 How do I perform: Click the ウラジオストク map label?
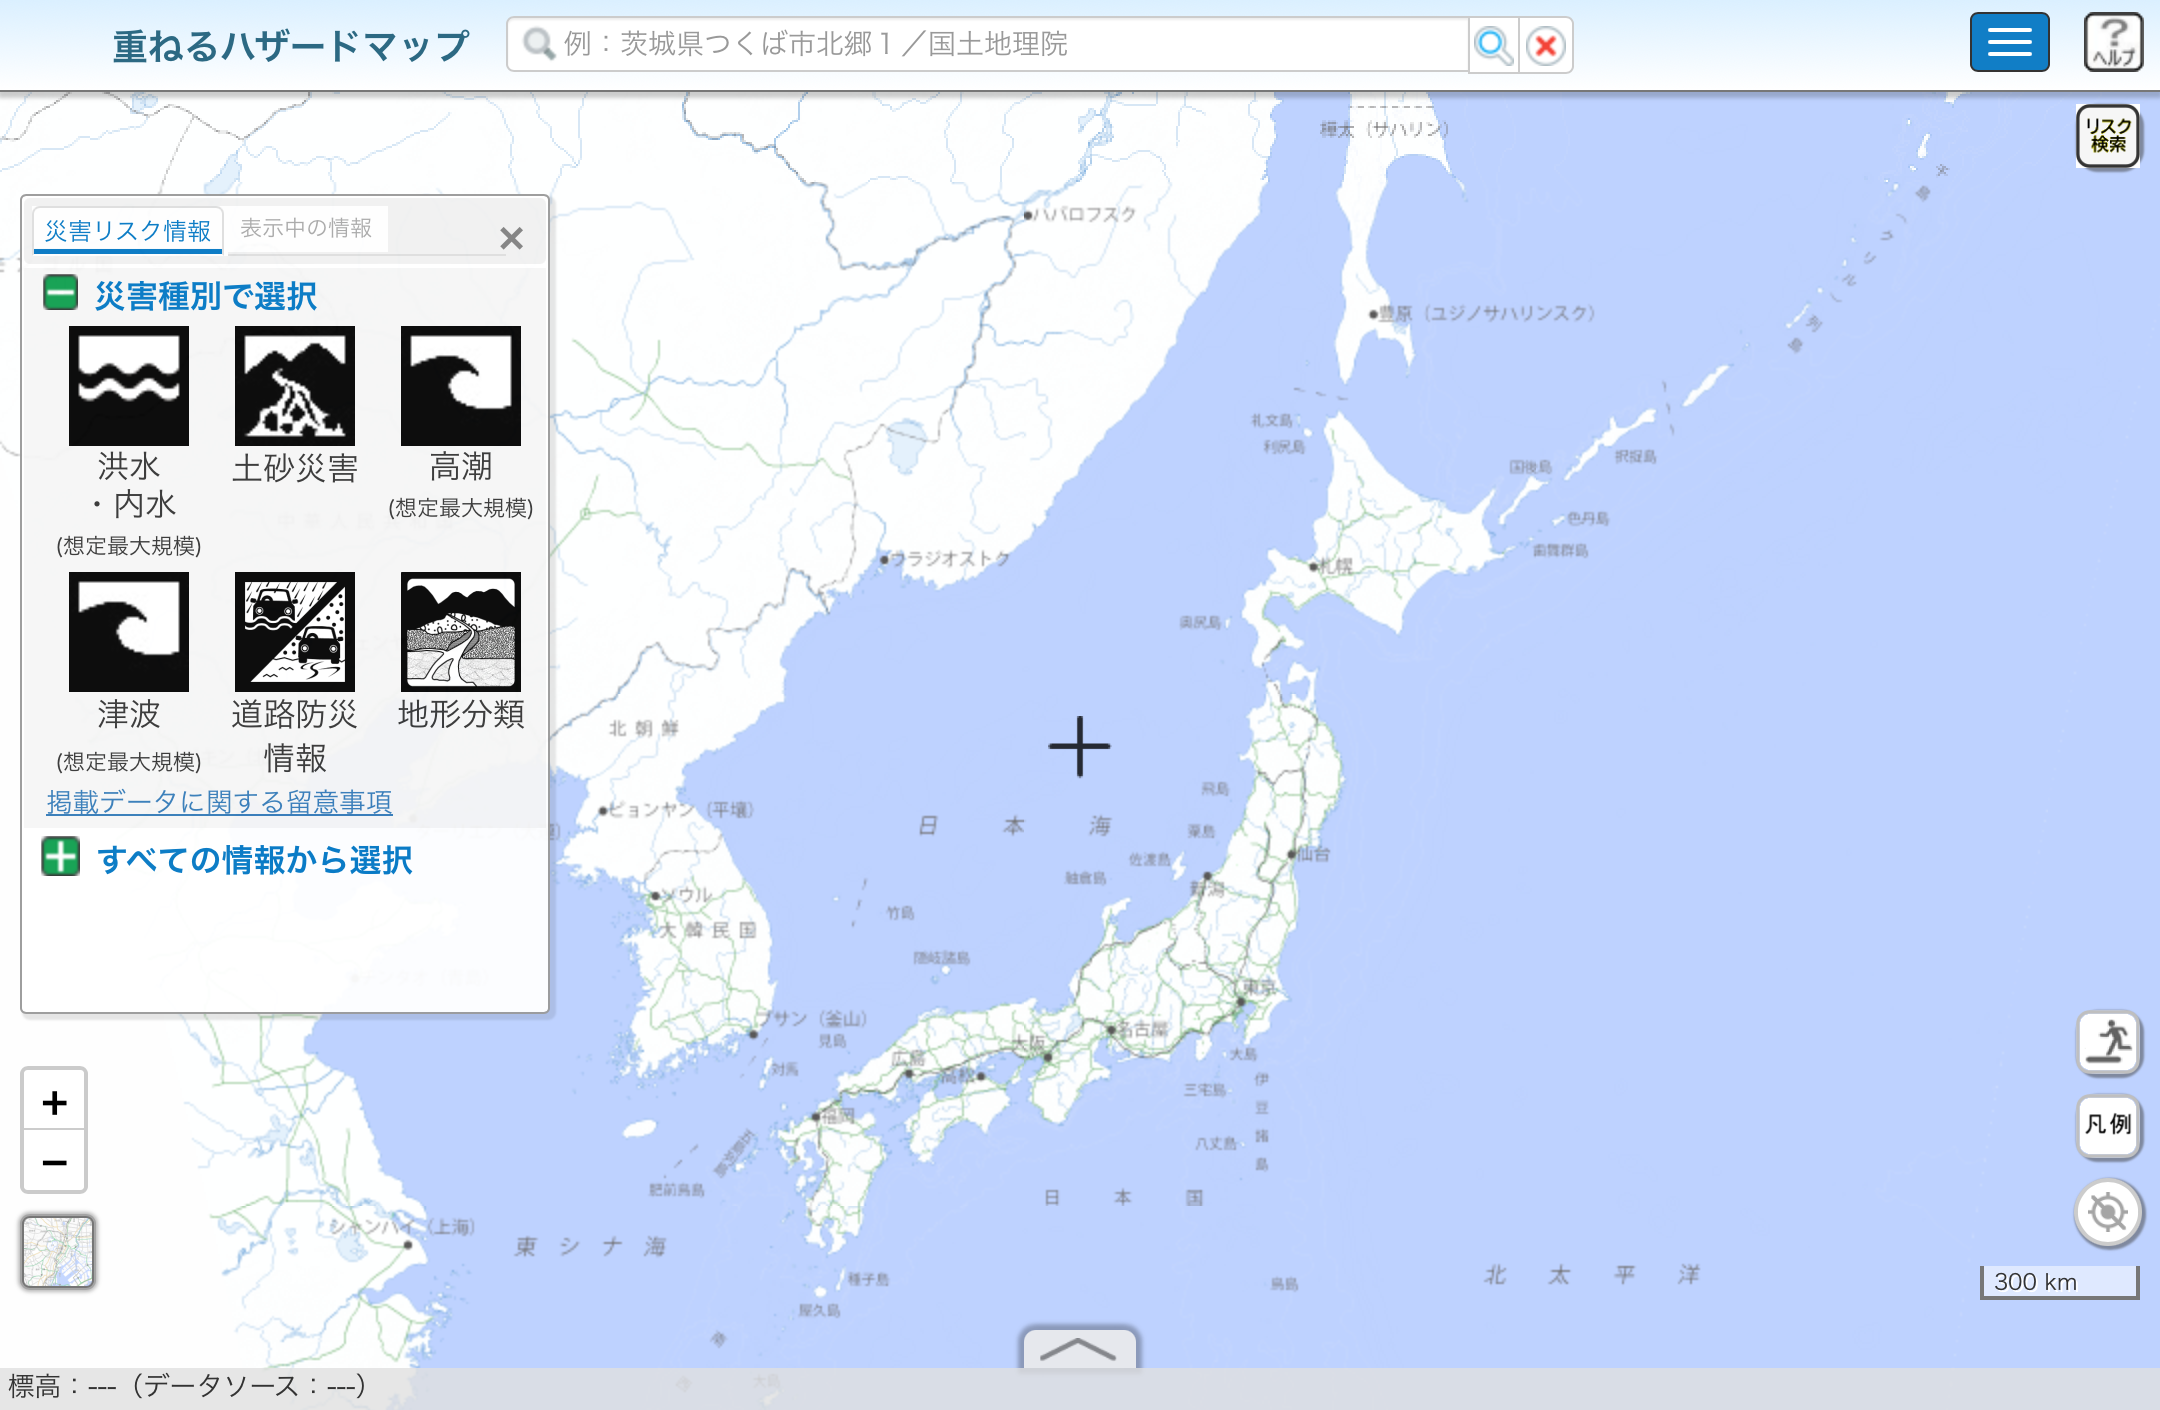[x=949, y=558]
